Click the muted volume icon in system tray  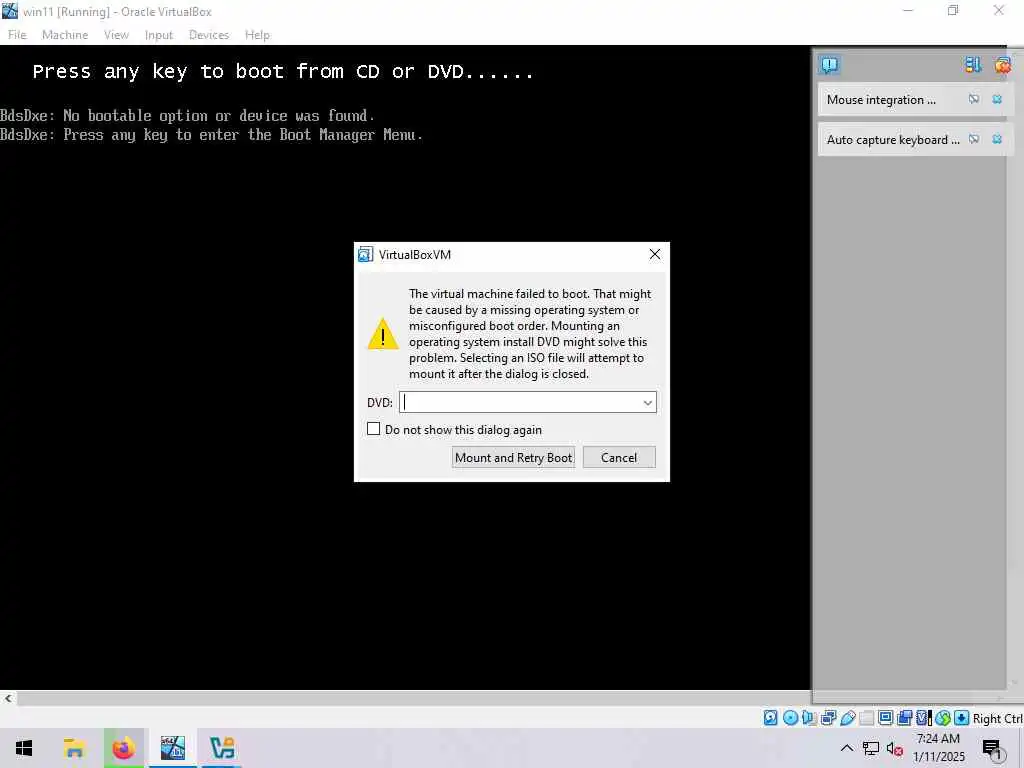tap(894, 748)
